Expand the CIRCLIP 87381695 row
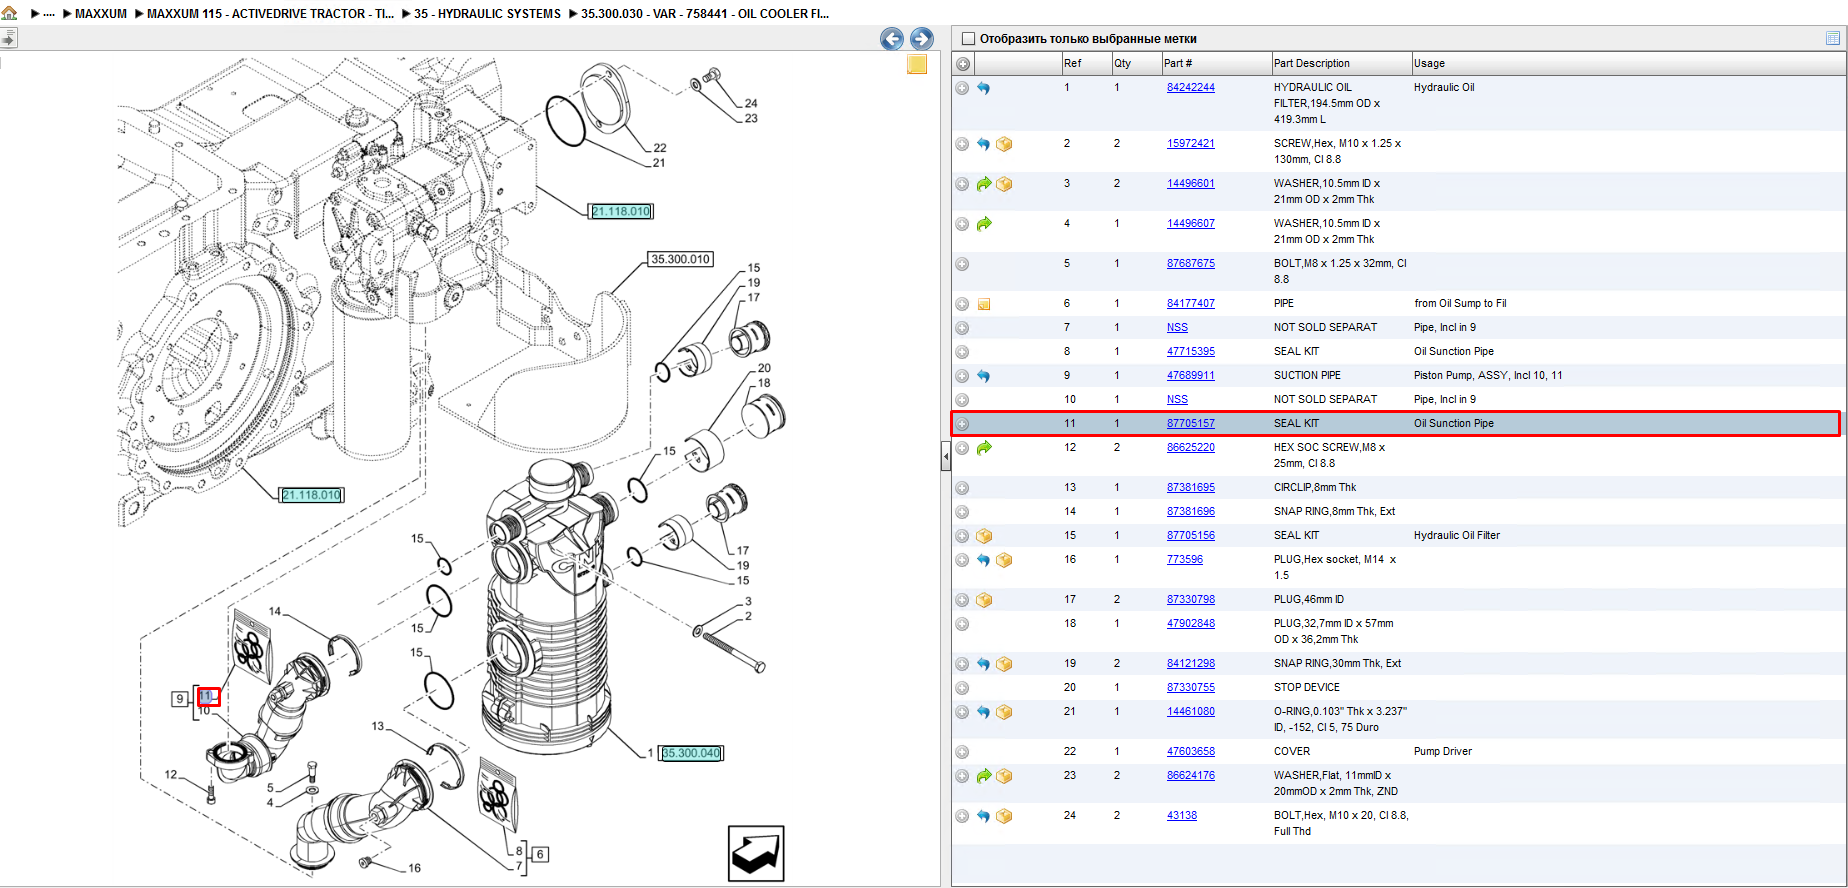 tap(962, 488)
